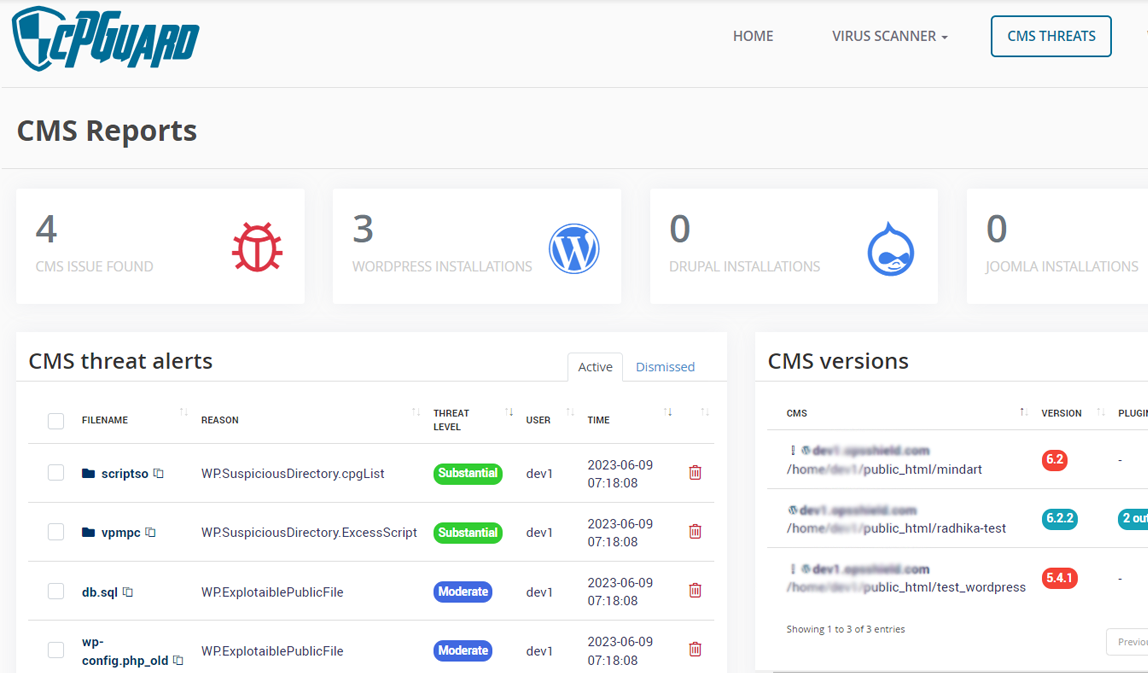This screenshot has height=673, width=1148.
Task: Sort by Threat Level column arrows
Action: [x=509, y=412]
